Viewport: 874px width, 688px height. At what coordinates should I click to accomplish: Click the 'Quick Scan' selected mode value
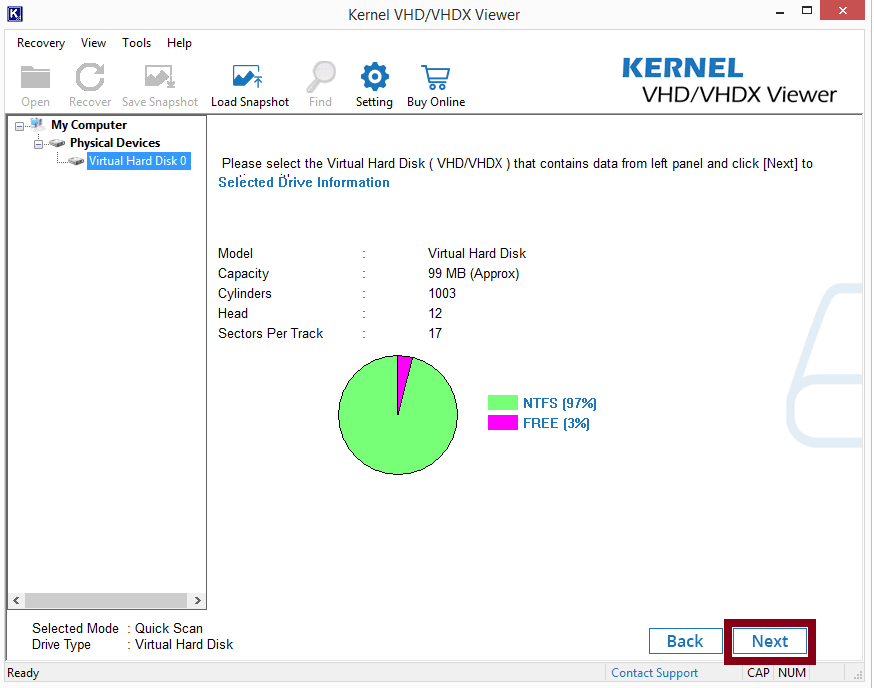(x=169, y=628)
